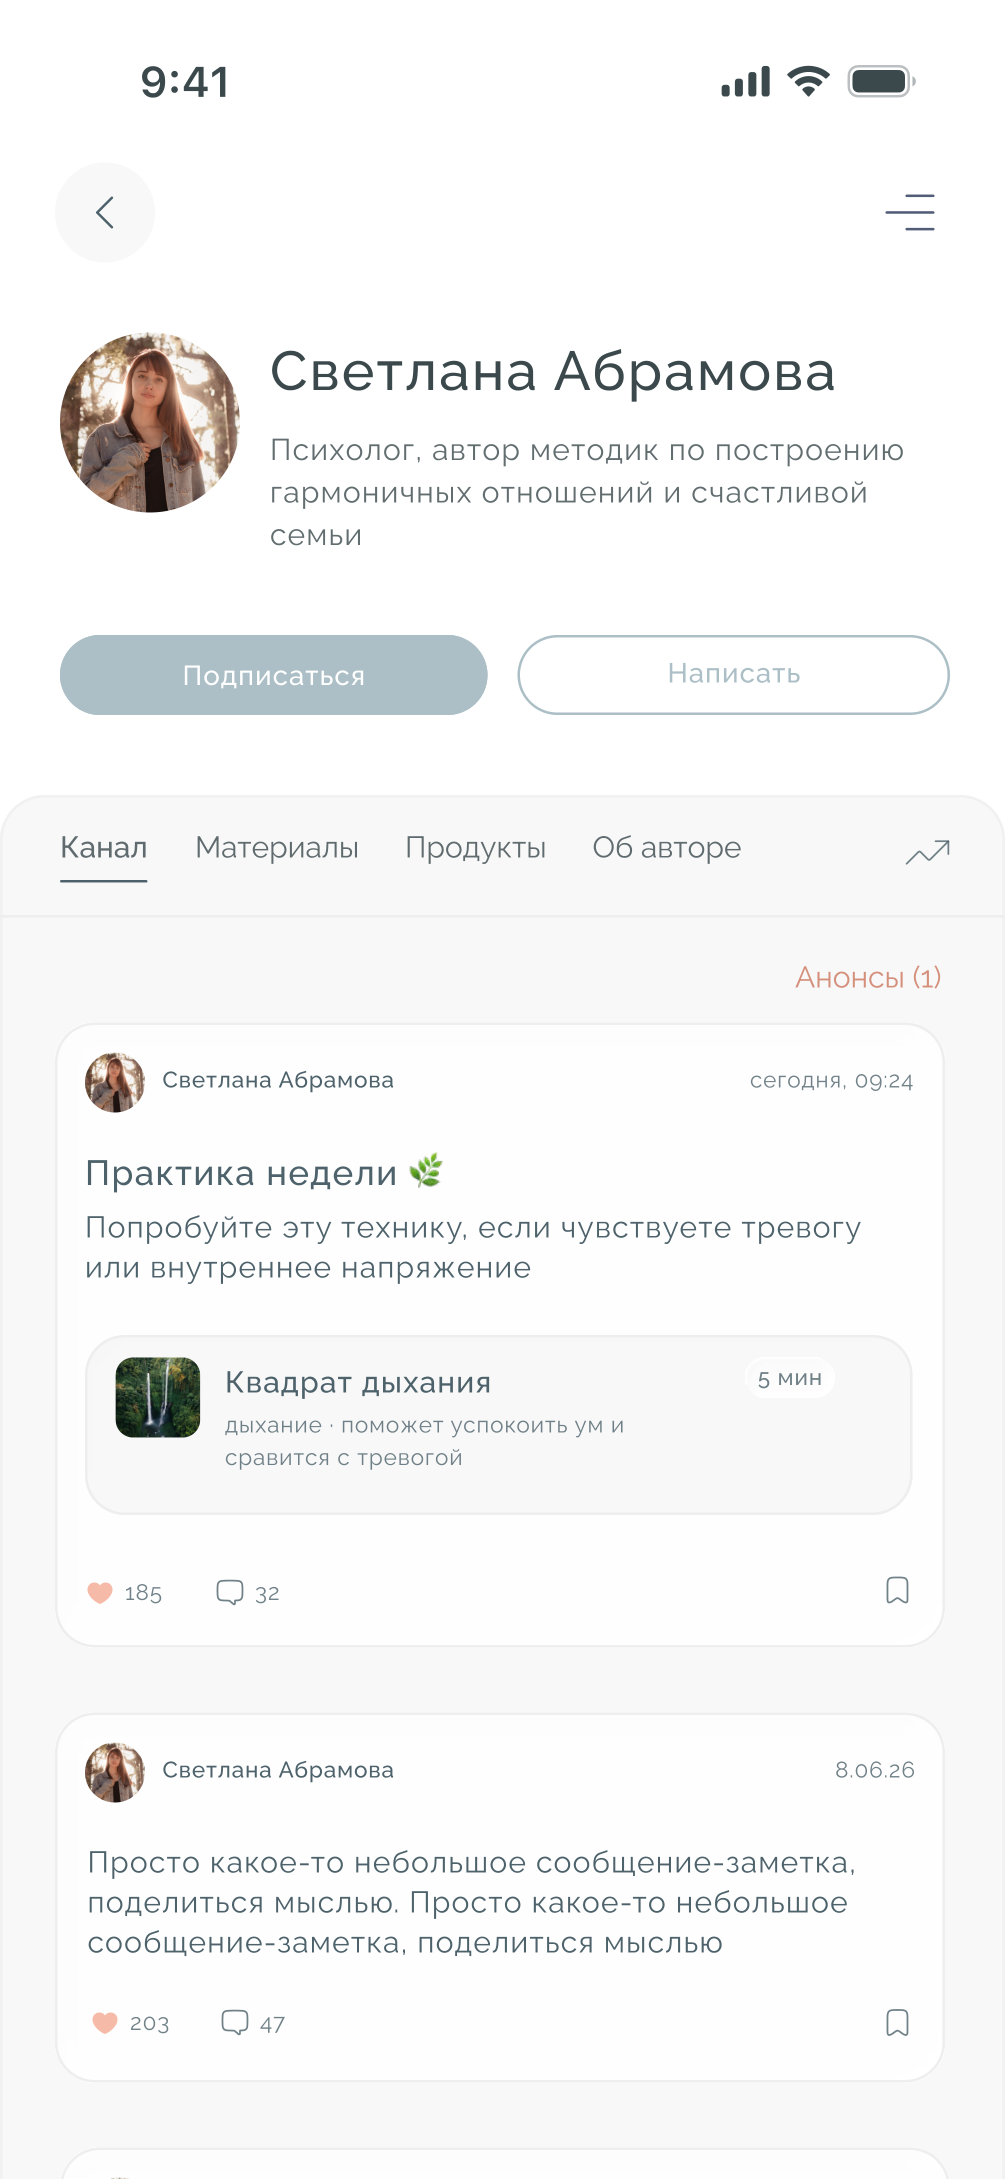Viewport: 1005px width, 2179px height.
Task: Tap the Написать button
Action: coord(733,675)
